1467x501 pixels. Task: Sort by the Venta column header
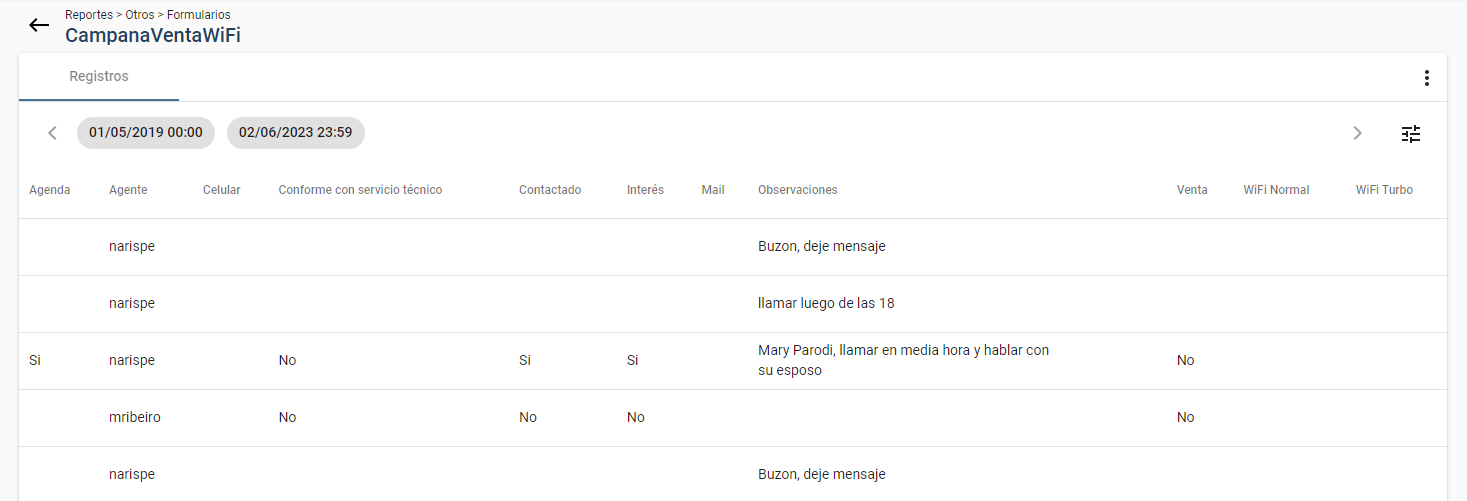pyautogui.click(x=1192, y=190)
